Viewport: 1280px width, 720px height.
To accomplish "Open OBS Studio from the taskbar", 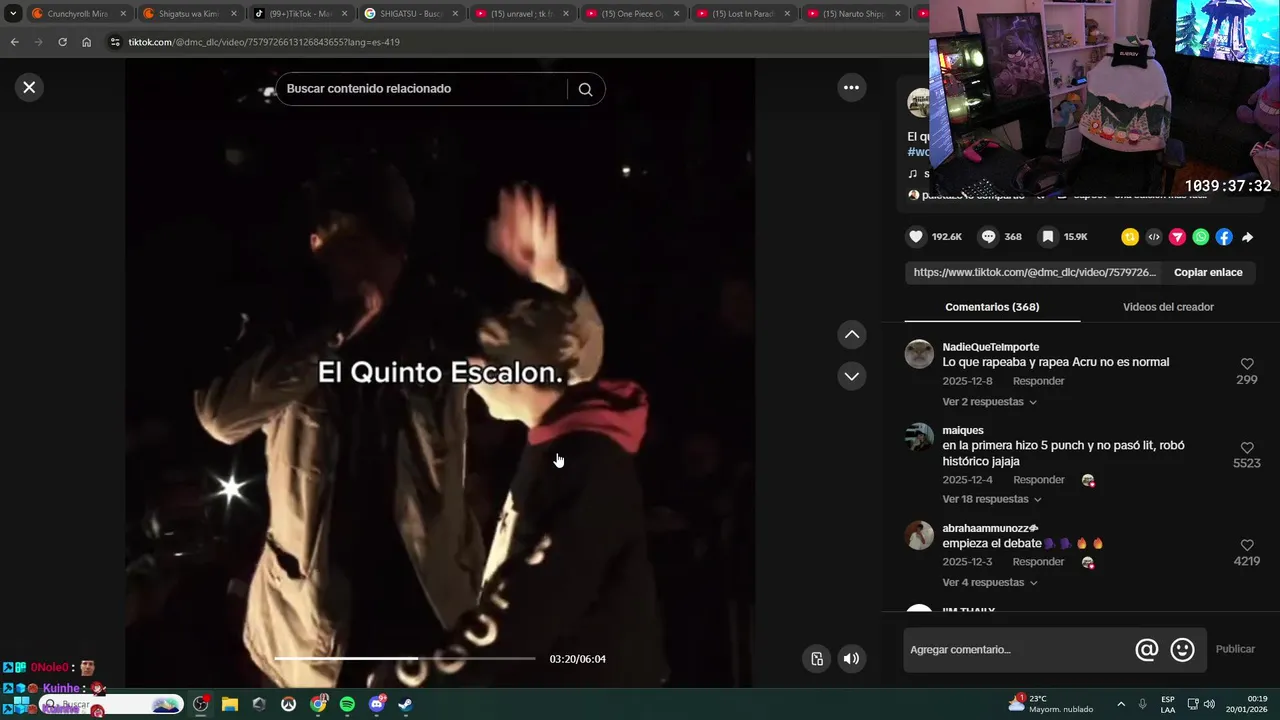I will pyautogui.click(x=200, y=704).
